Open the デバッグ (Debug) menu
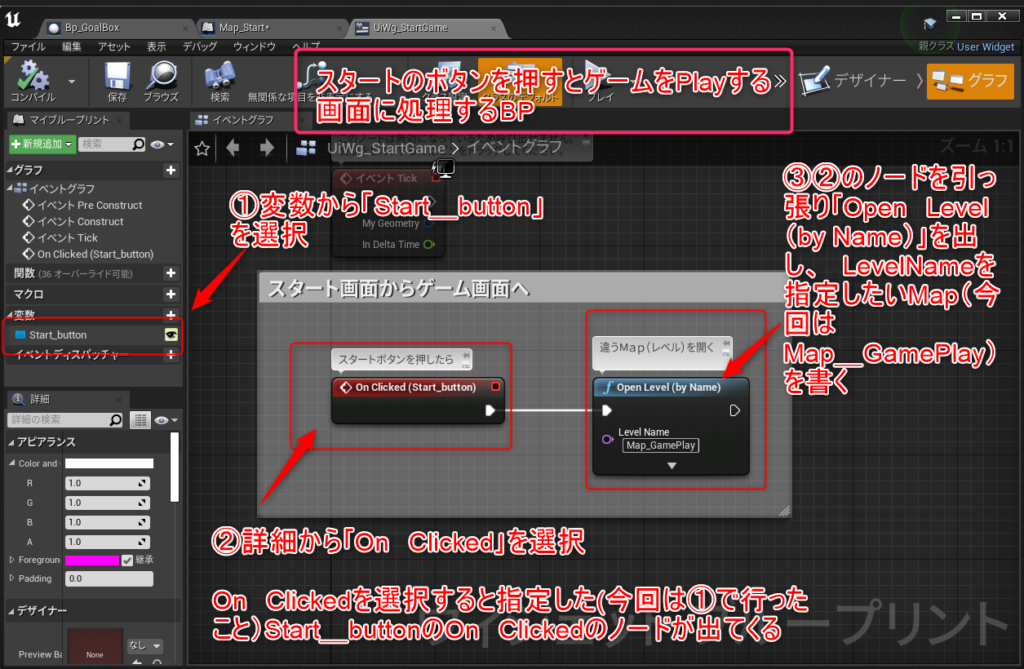This screenshot has height=669, width=1024. point(200,46)
